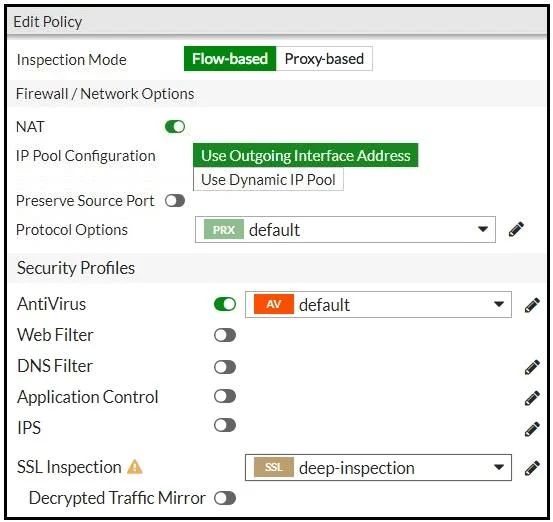This screenshot has height=522, width=553.
Task: Turn on the DNS Filter toggle
Action: tap(225, 367)
